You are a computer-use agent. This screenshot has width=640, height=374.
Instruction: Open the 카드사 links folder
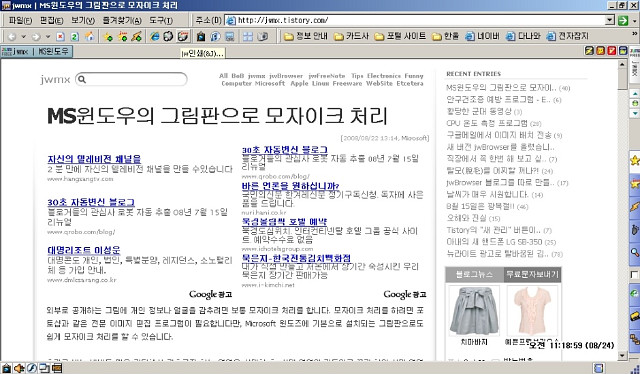coord(351,36)
